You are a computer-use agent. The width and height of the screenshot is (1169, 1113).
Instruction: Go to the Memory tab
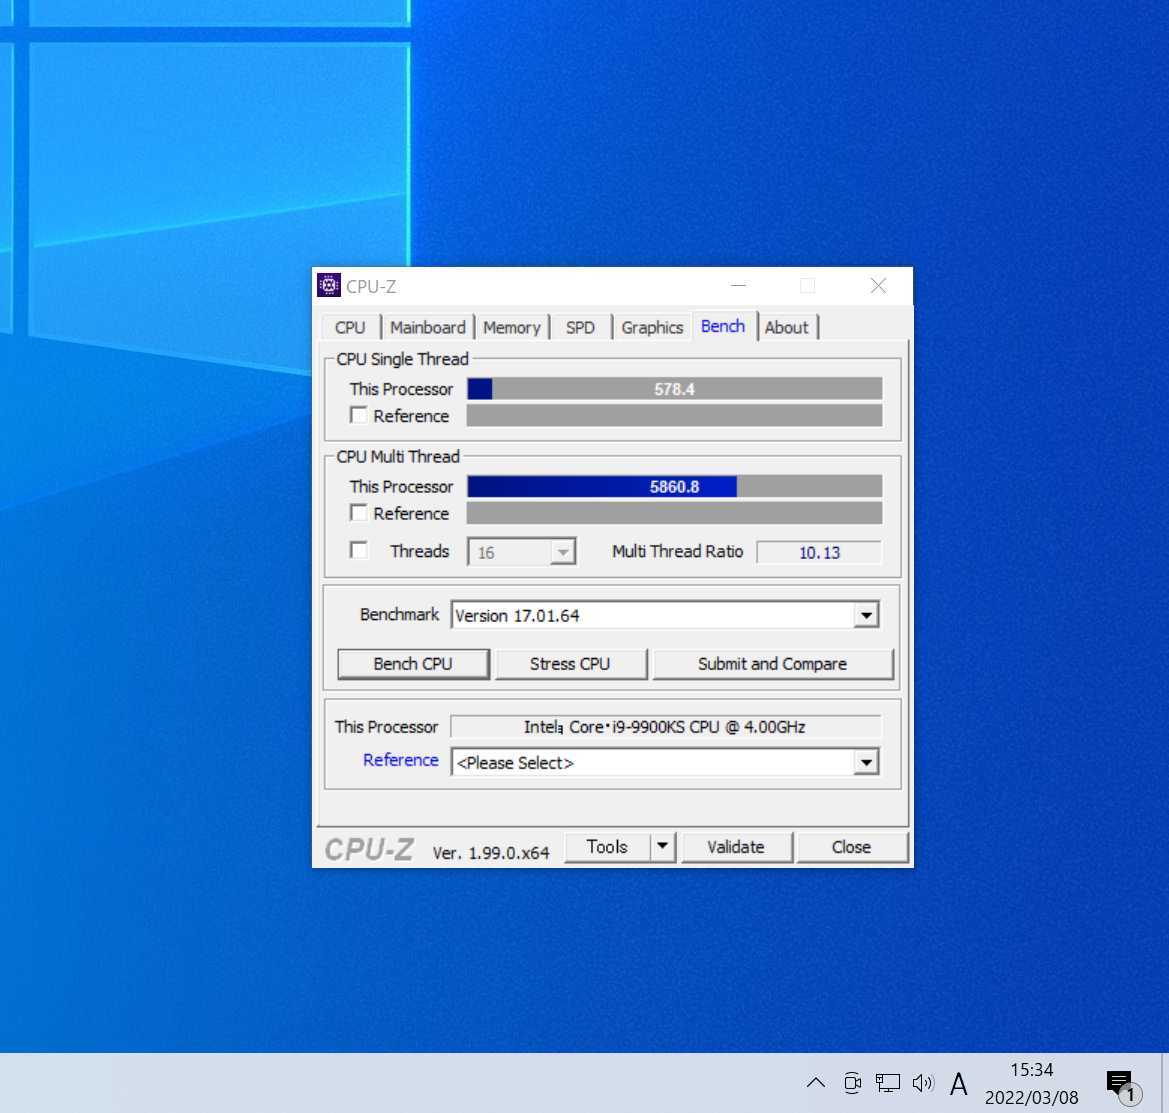[x=511, y=327]
